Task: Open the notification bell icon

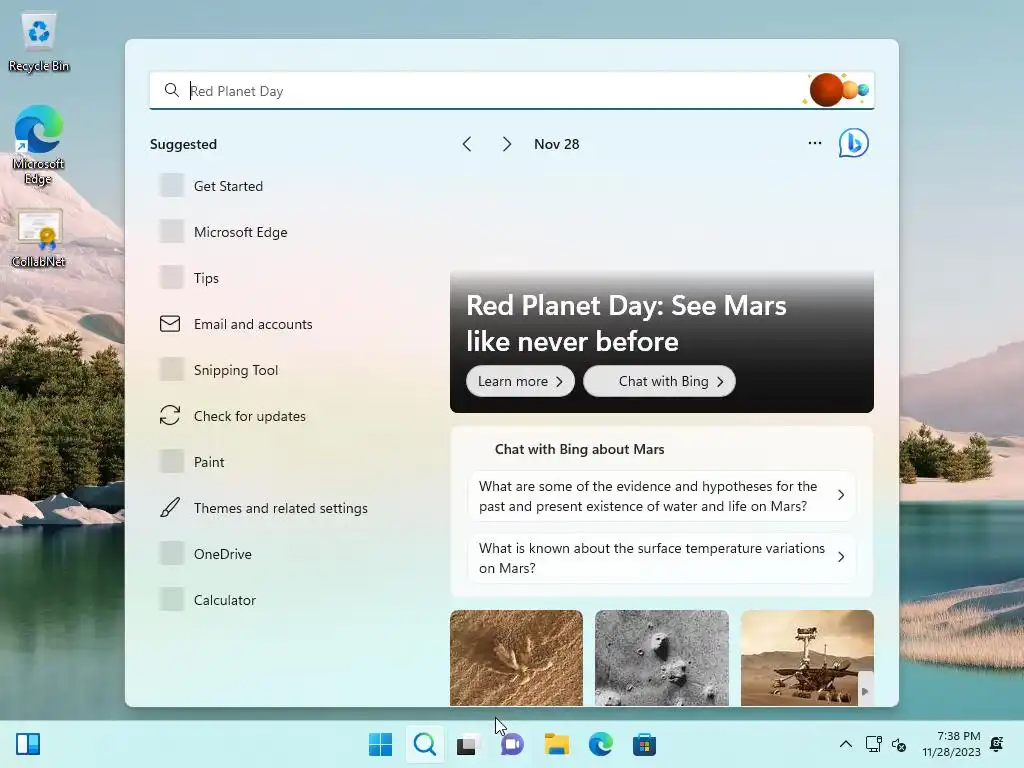Action: click(x=997, y=744)
